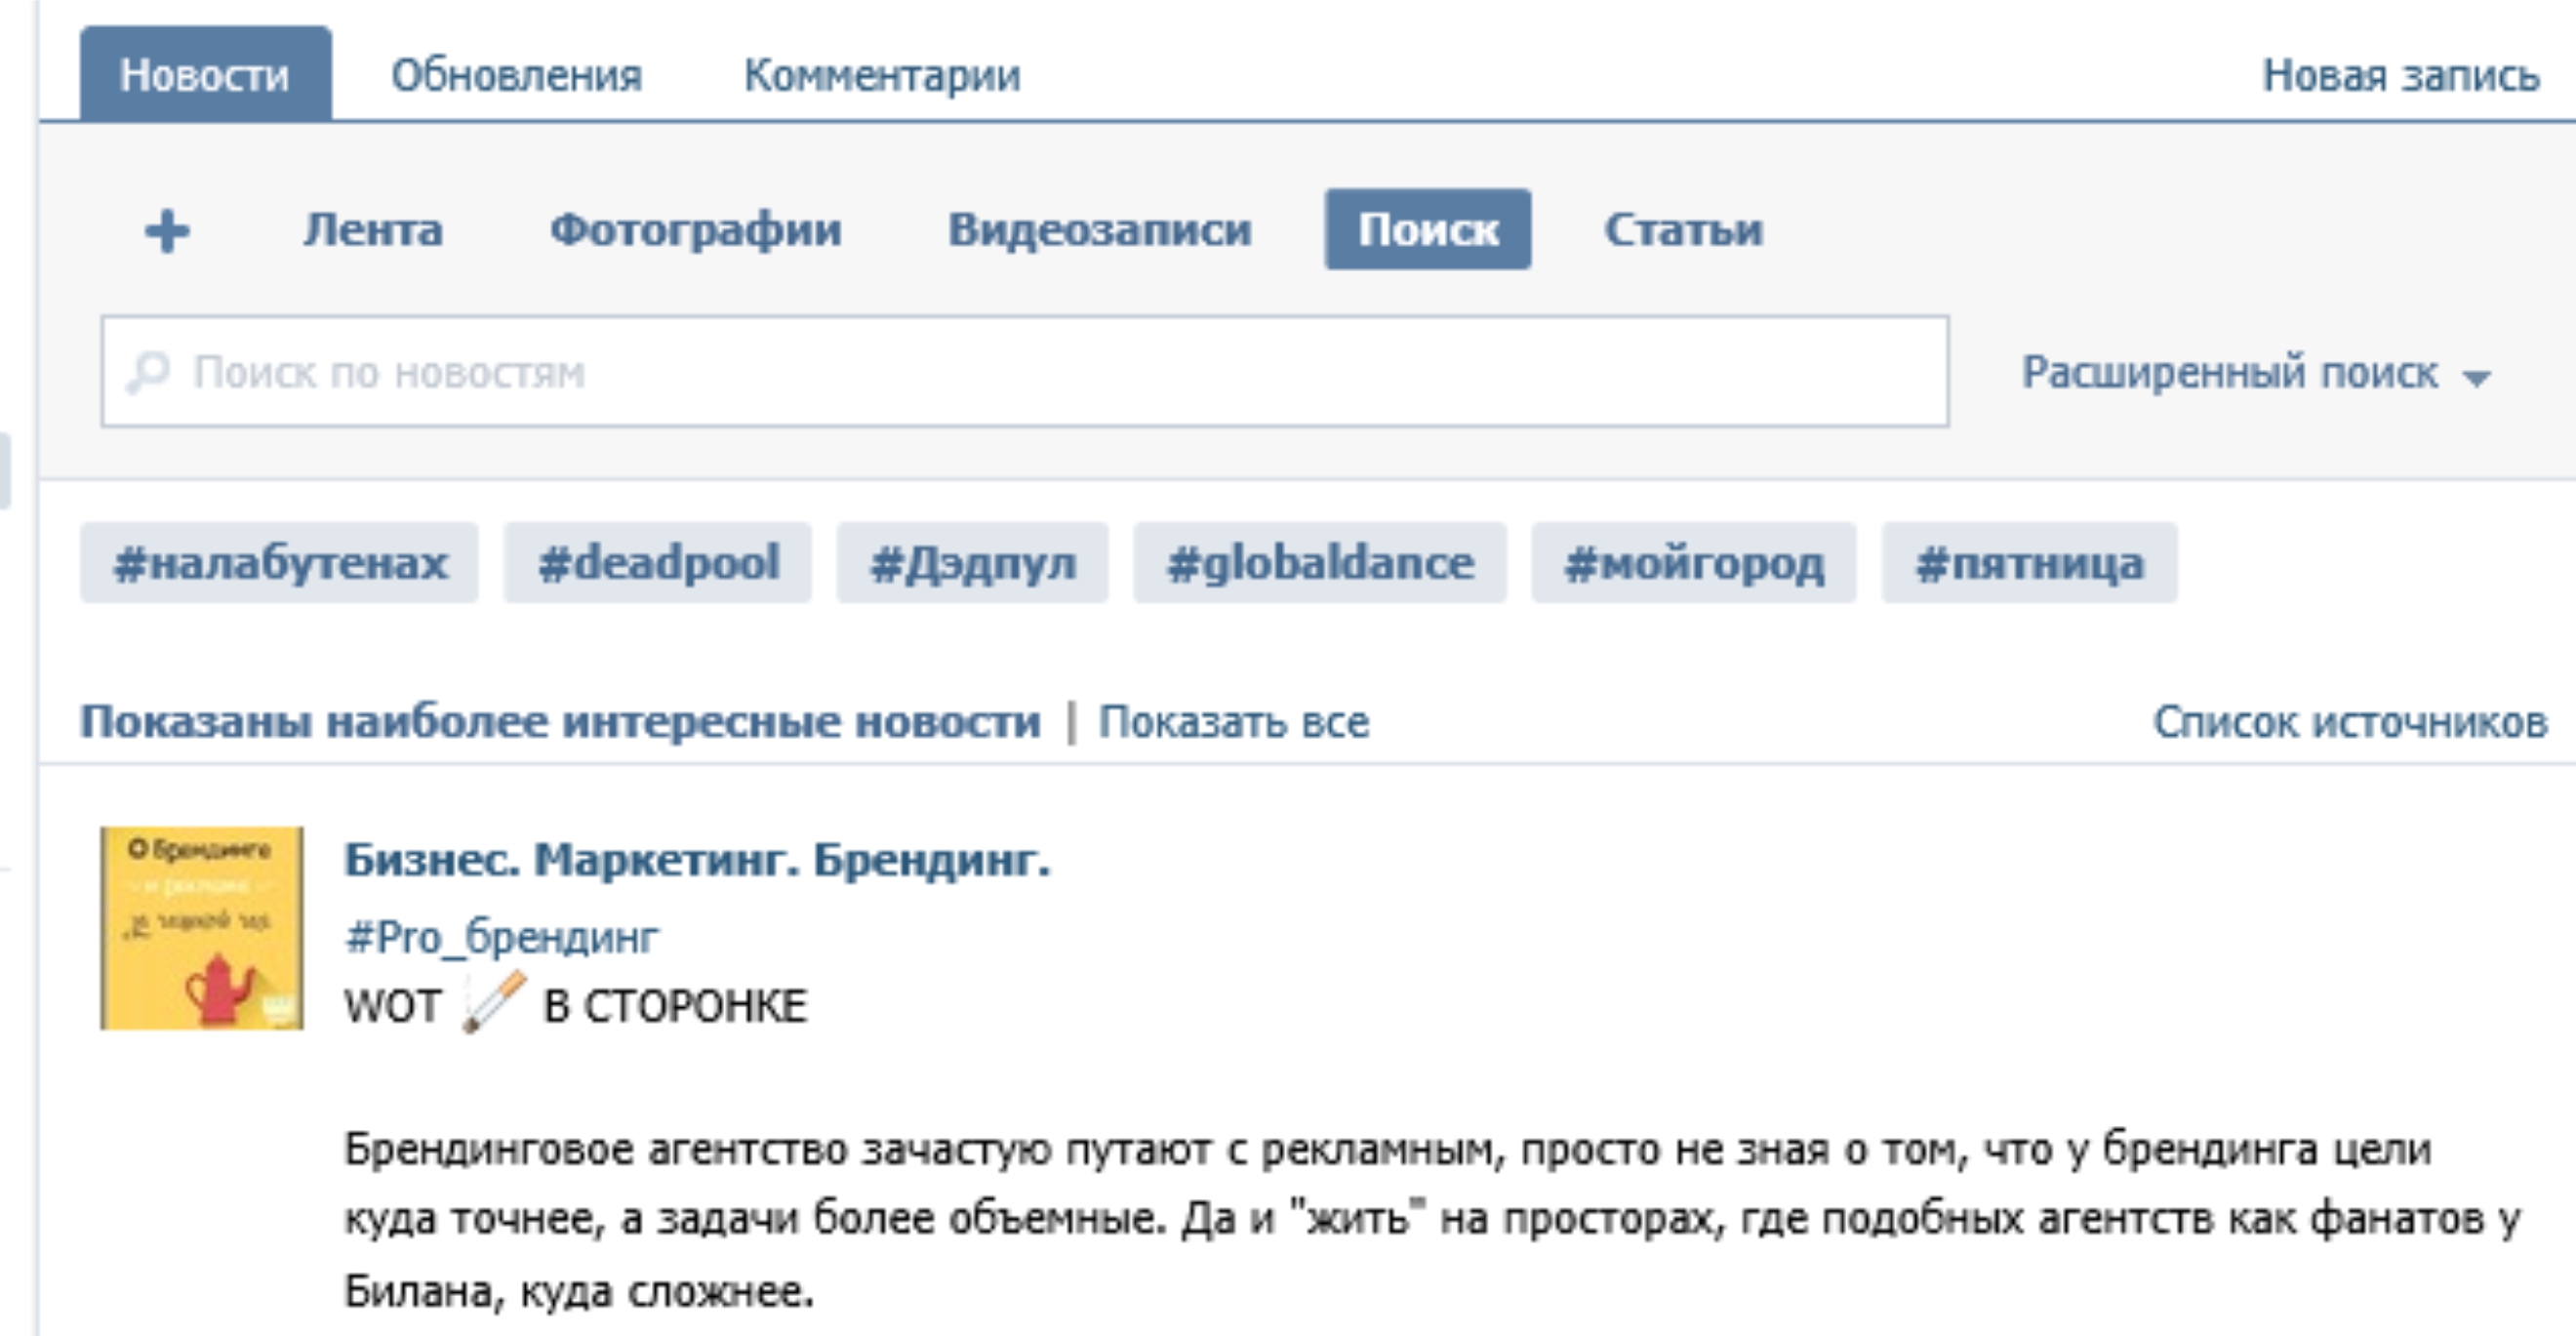Open the #Pro_брендинг hashtag link
The height and width of the screenshot is (1336, 2576).
click(x=502, y=937)
